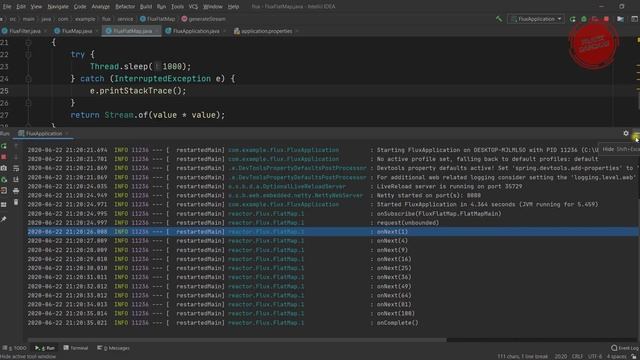Click the console horizontal scrollbar
Screen dimensions: 640x360
pos(237,340)
